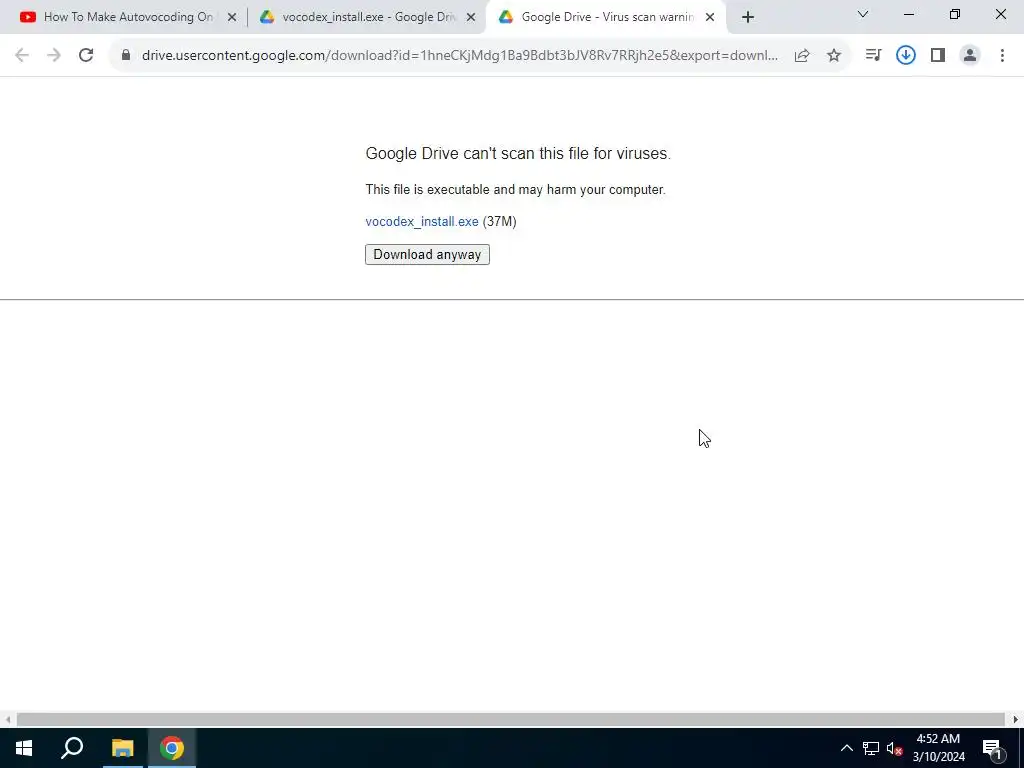
Task: Open the vocodex_install.exe file link
Action: click(422, 222)
